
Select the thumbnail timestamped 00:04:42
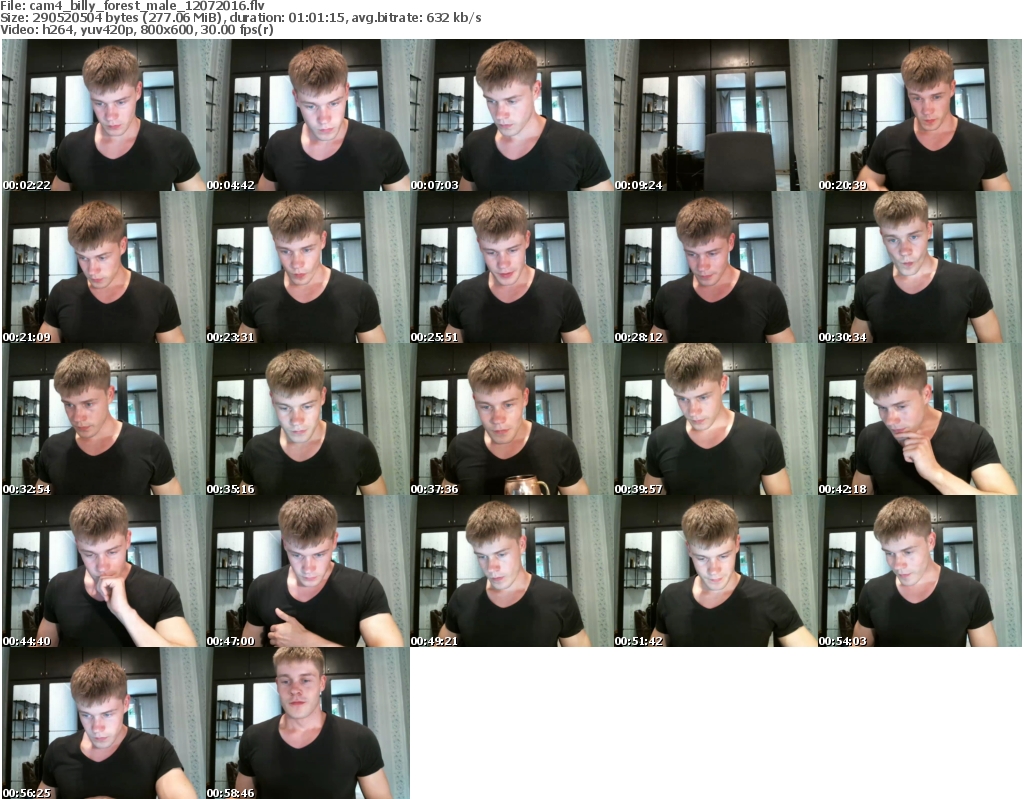pos(308,115)
